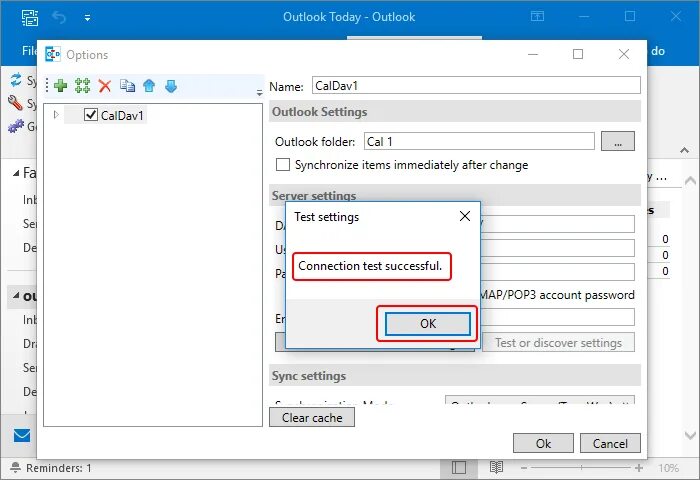This screenshot has width=700, height=480.
Task: Click Test or discover settings button
Action: click(558, 342)
